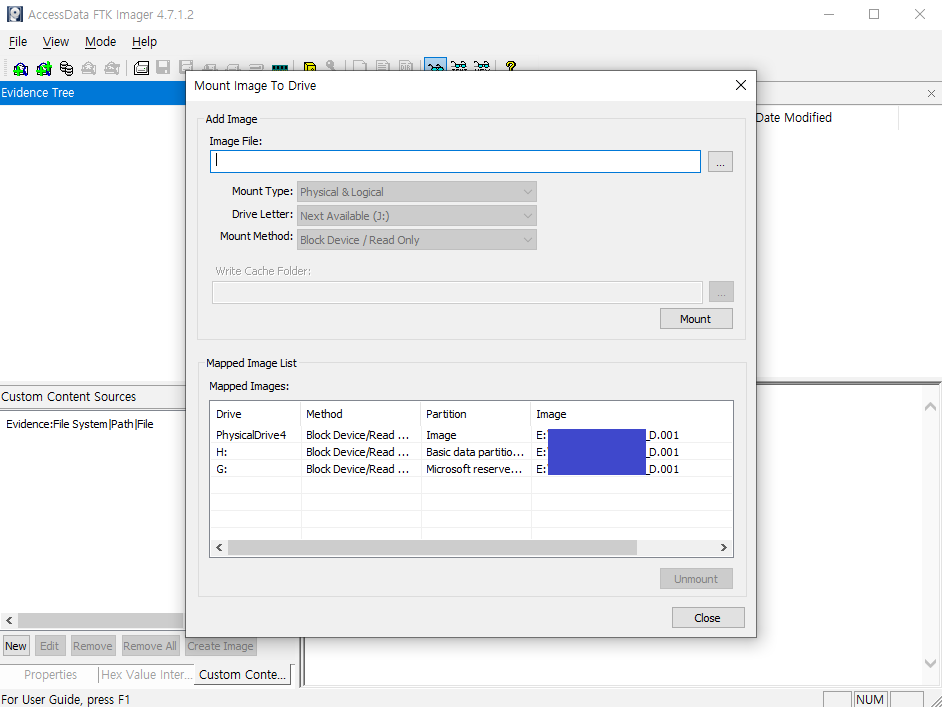
Task: Select the G: drive mapped image row
Action: point(471,469)
